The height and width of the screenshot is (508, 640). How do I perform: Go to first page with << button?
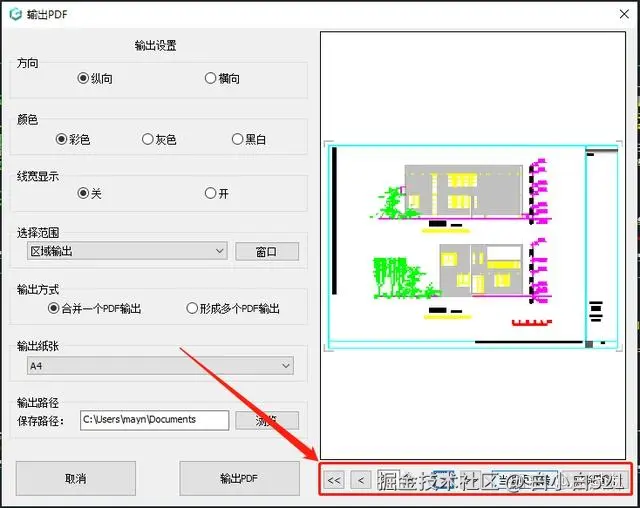pyautogui.click(x=334, y=480)
